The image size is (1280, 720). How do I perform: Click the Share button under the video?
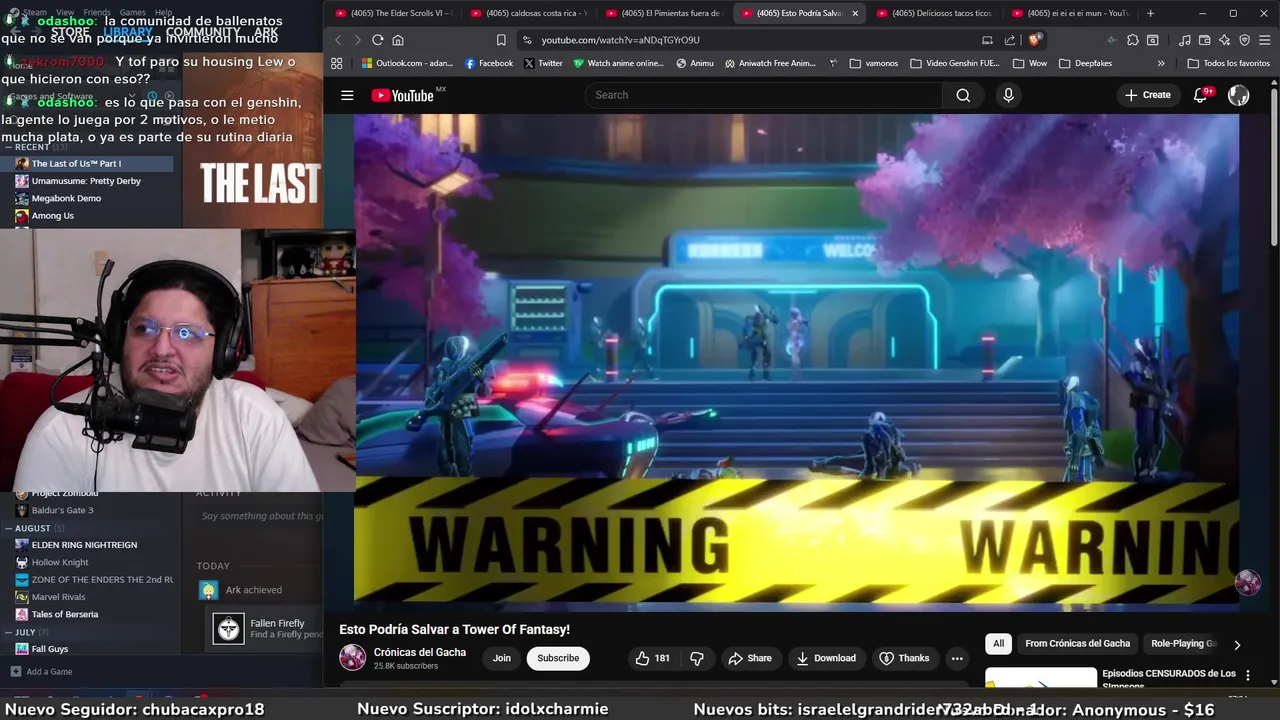coord(750,658)
